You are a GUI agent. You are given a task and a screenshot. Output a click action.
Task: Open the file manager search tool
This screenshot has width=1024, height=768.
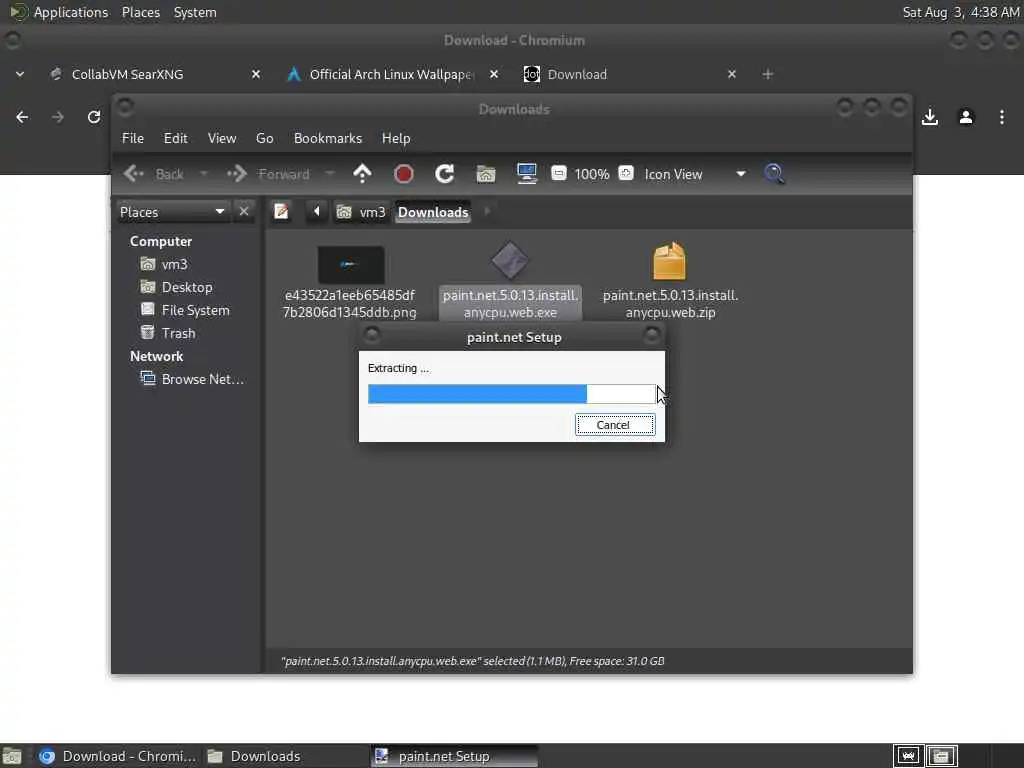(775, 174)
